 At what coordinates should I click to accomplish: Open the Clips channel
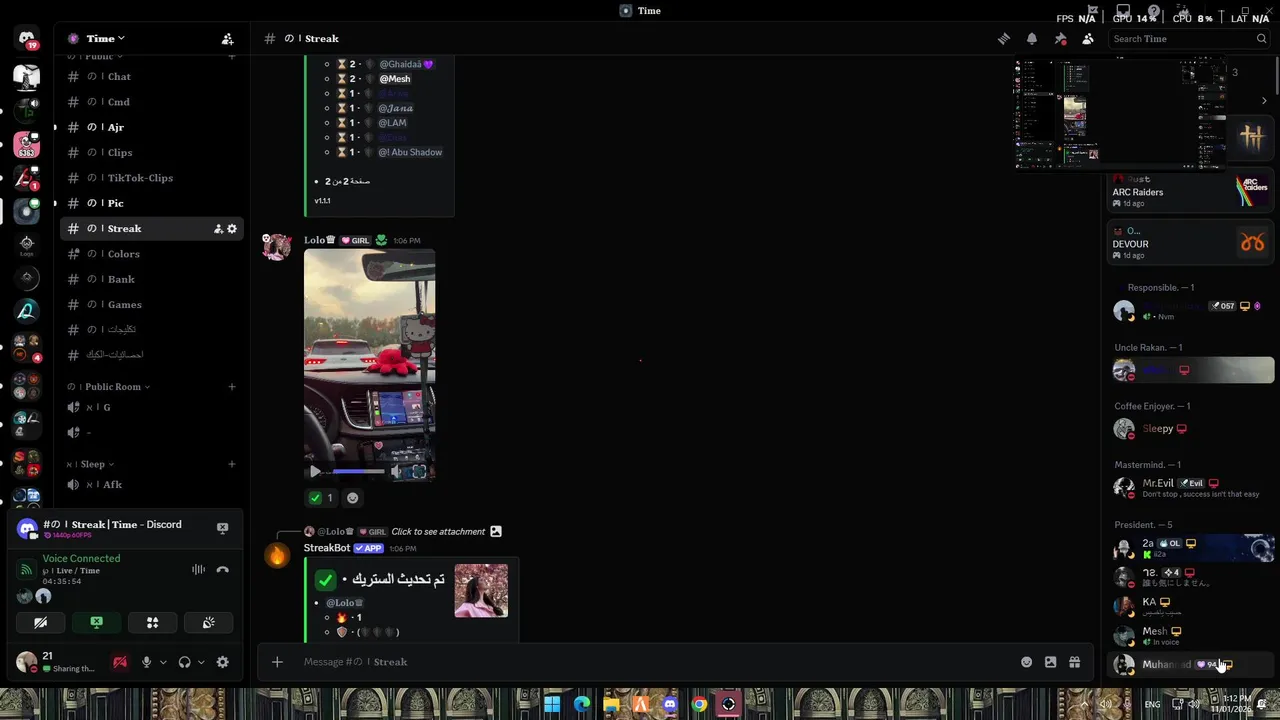152,153
